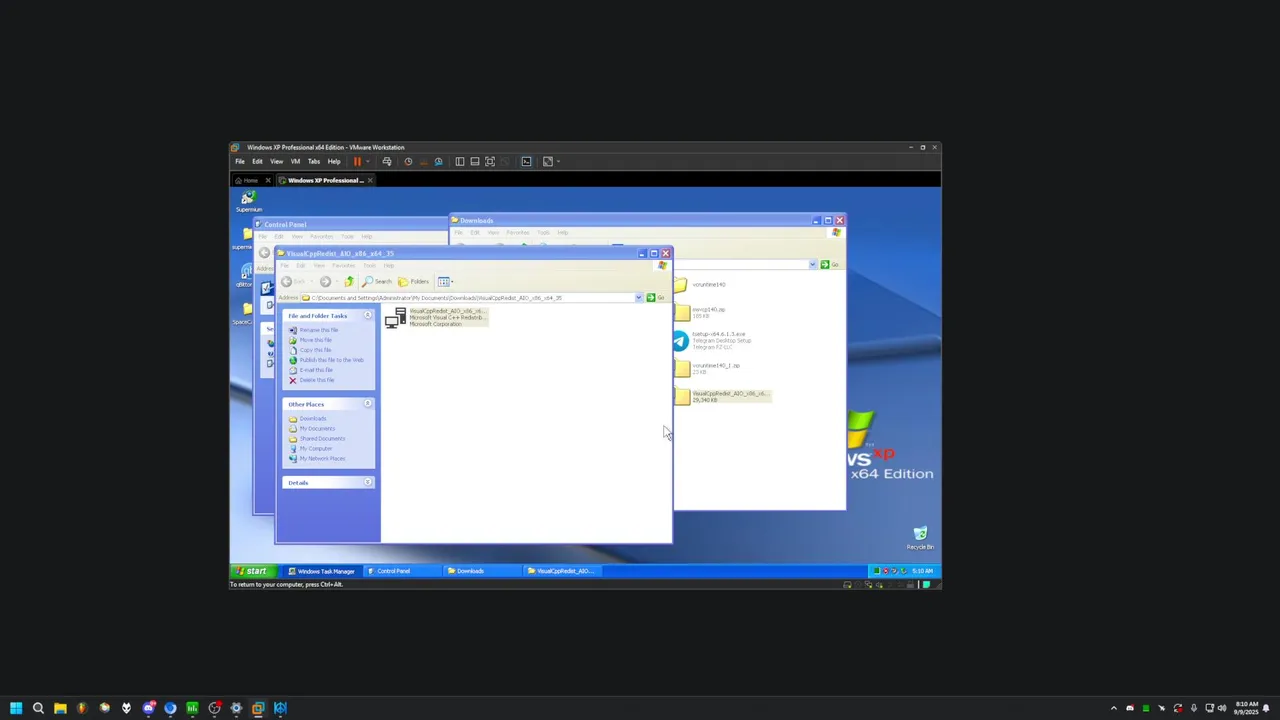Open the VMware File menu

[240, 161]
